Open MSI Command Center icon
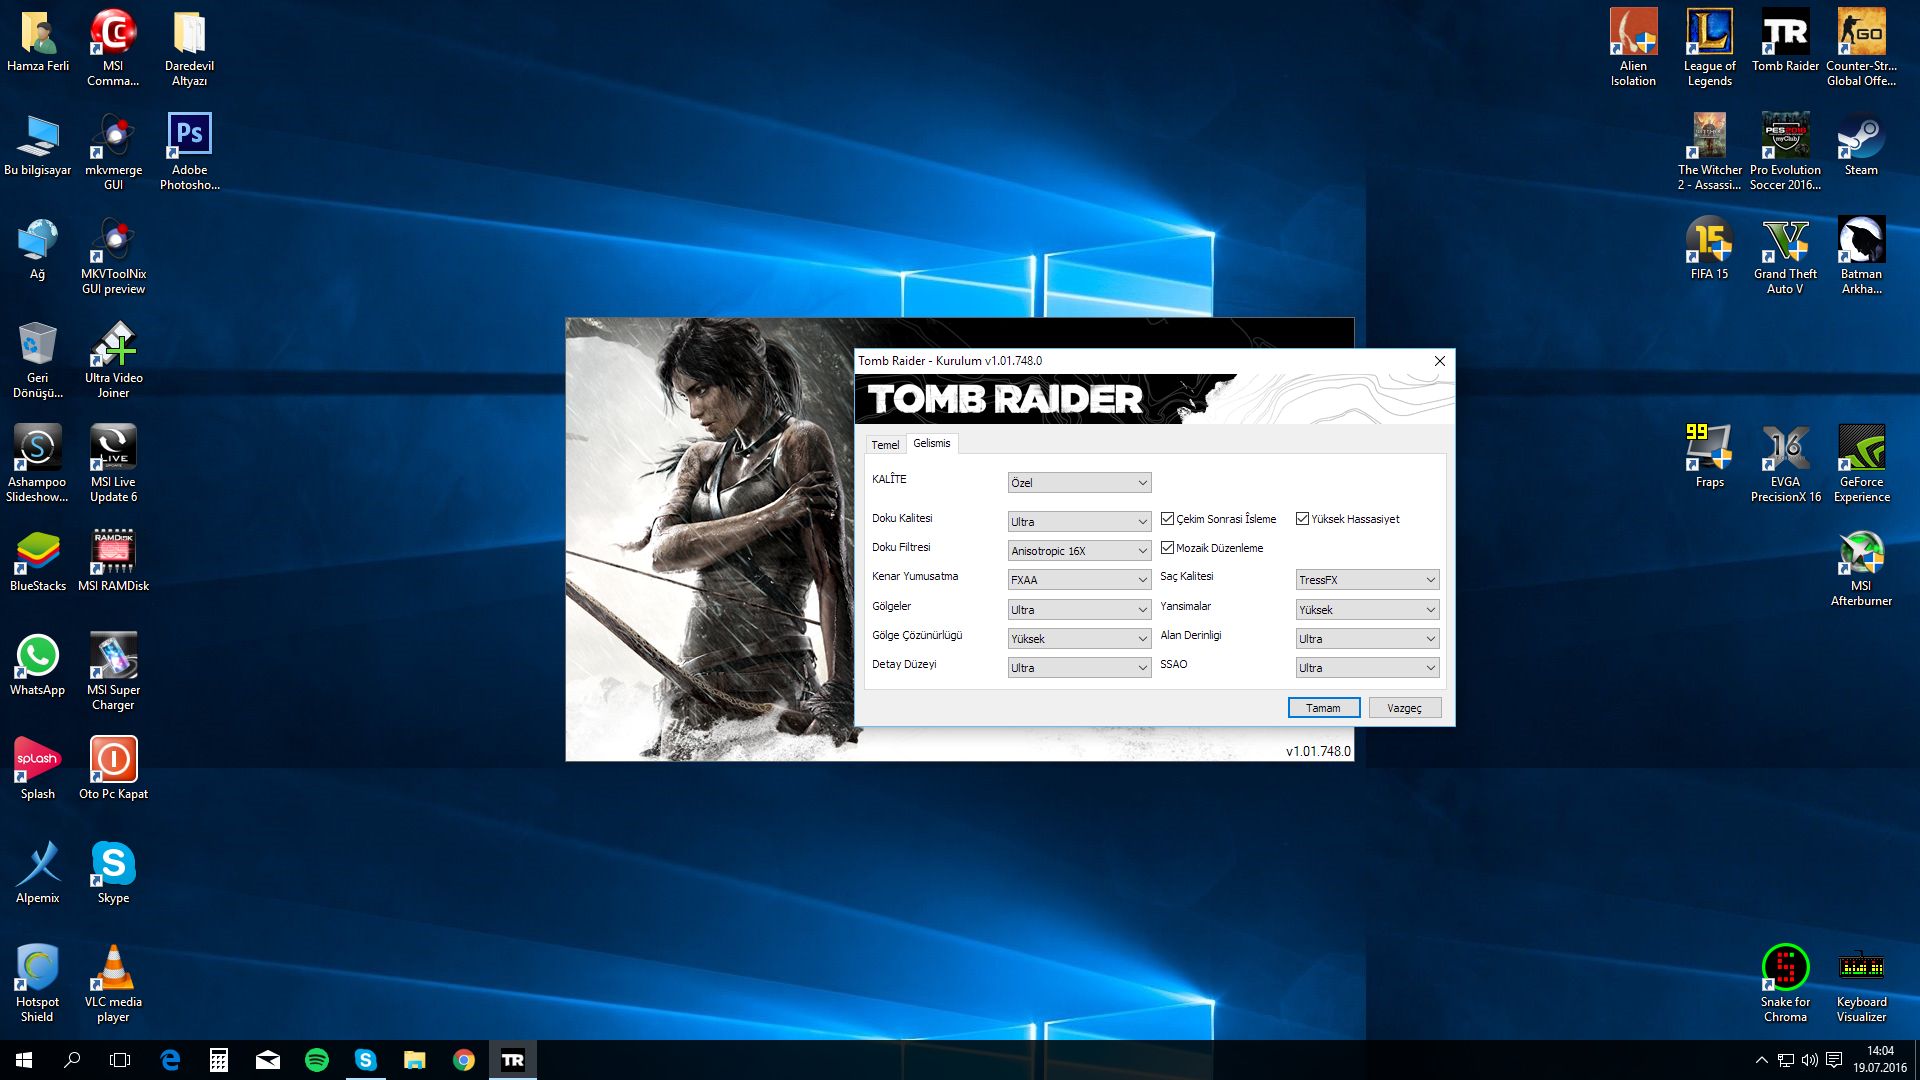The width and height of the screenshot is (1920, 1080). (x=113, y=47)
